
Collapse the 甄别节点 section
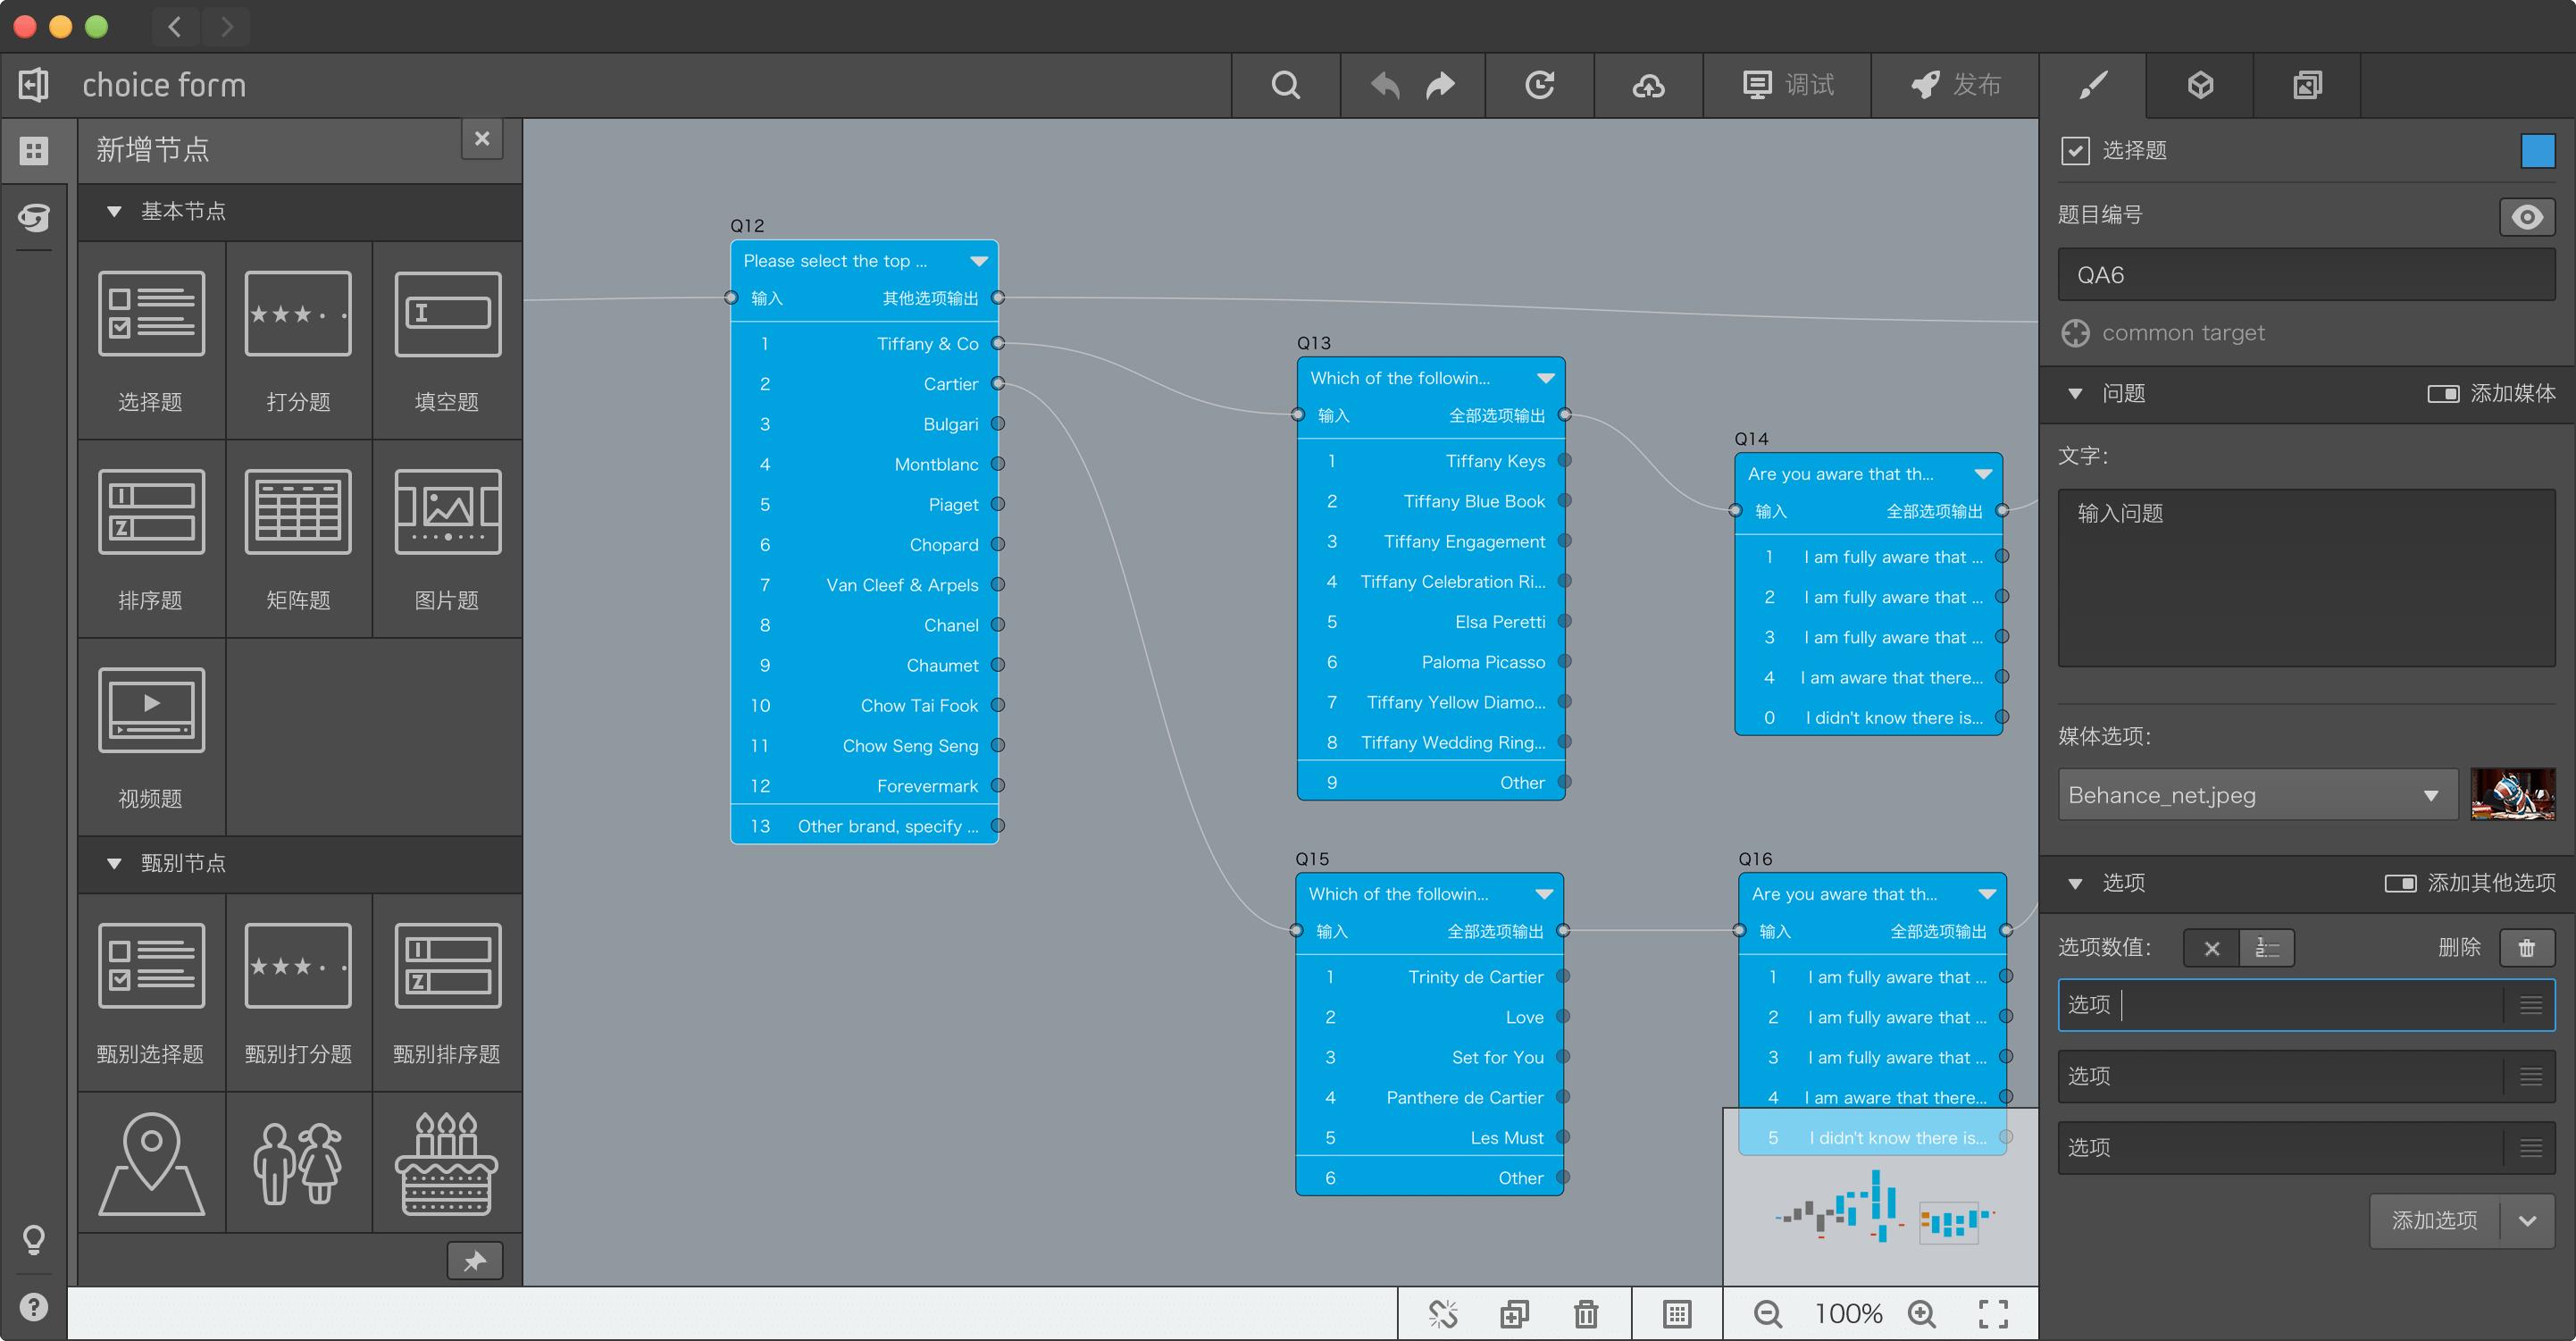114,864
